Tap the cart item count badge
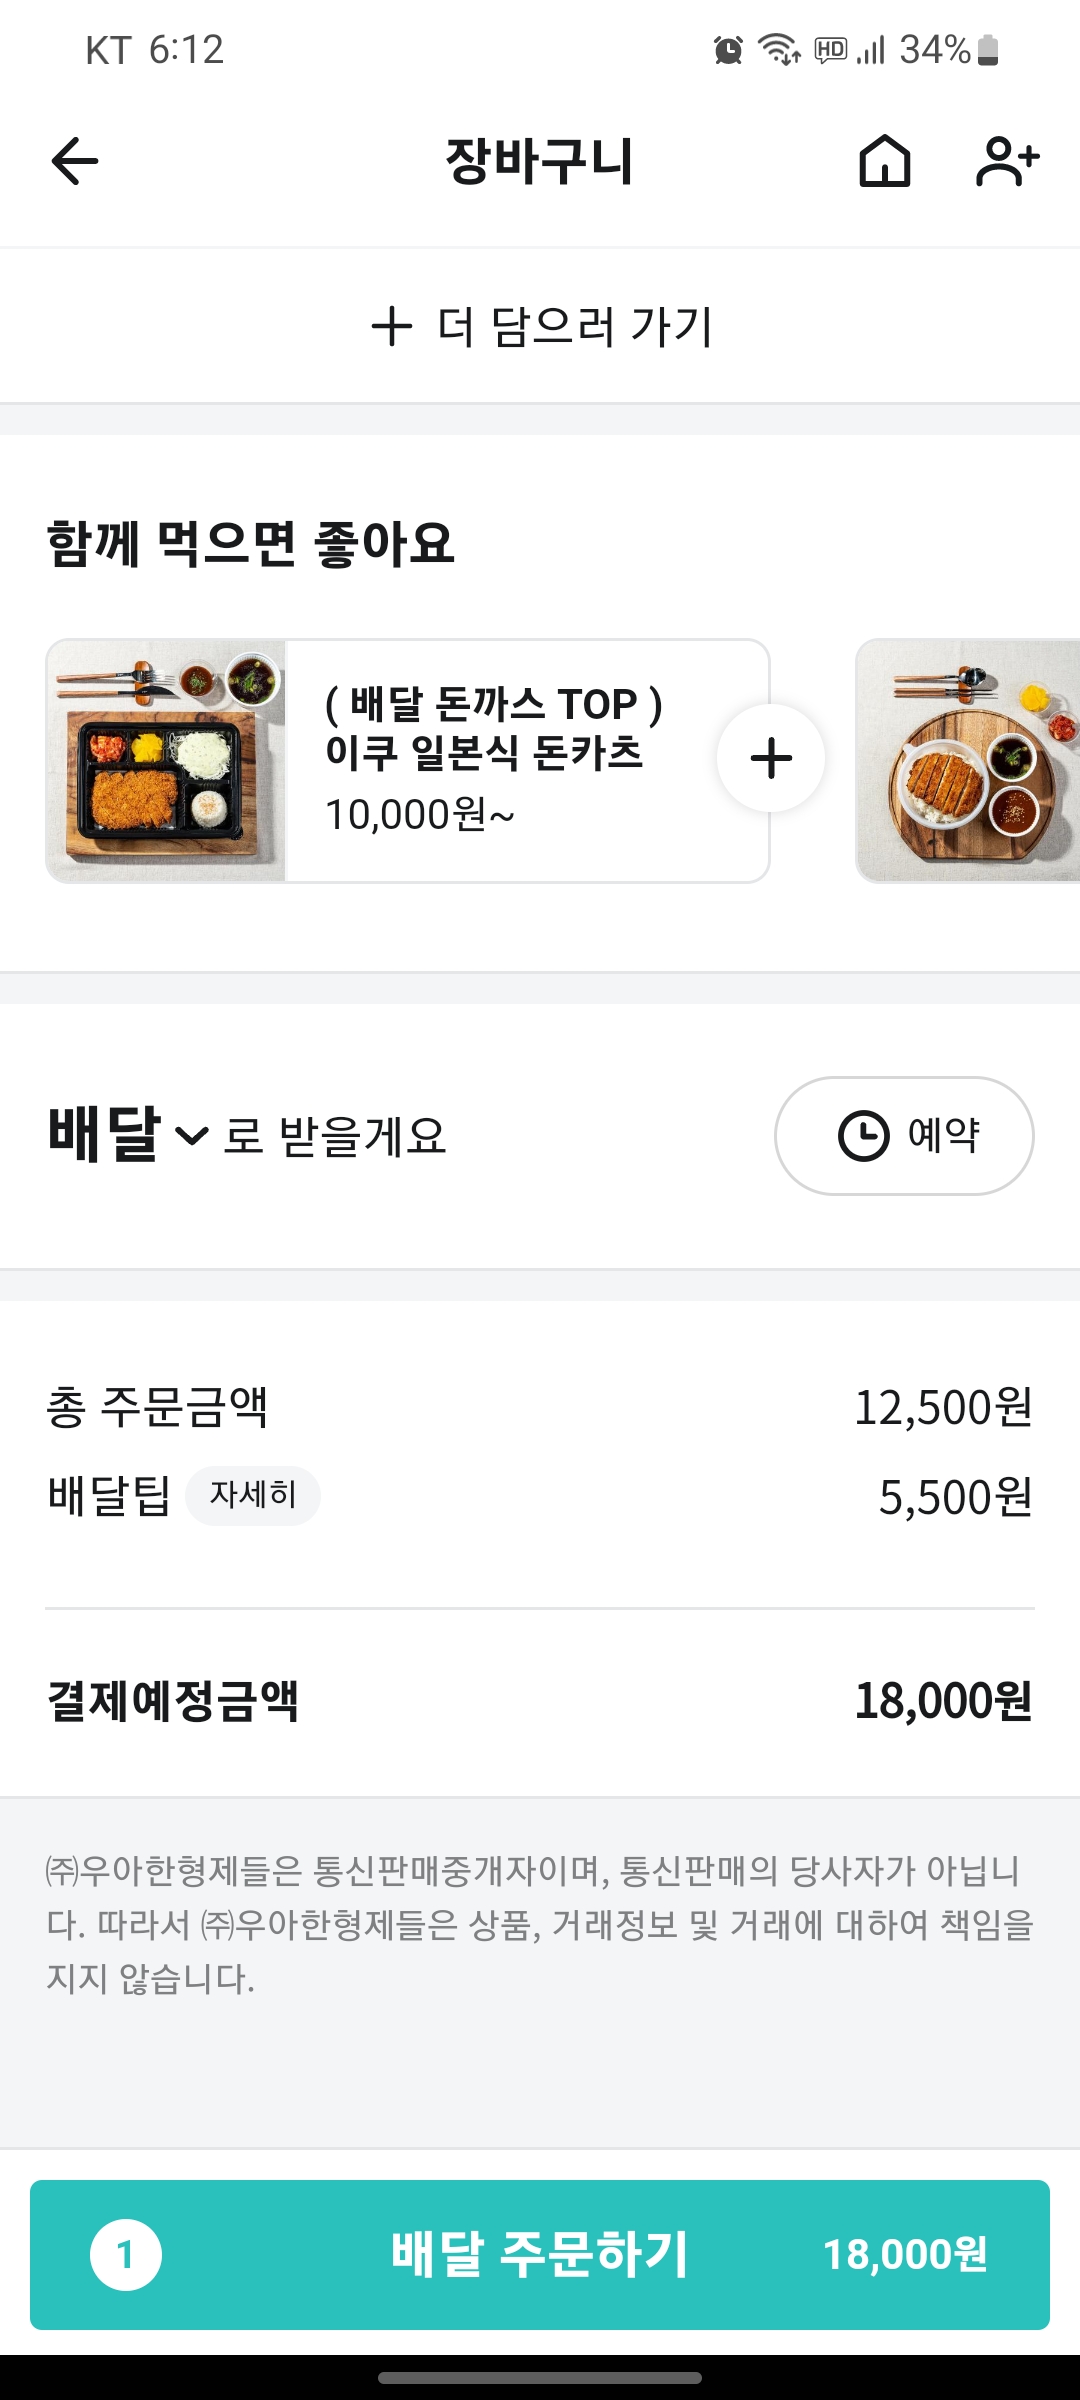This screenshot has width=1080, height=2400. [x=126, y=2255]
